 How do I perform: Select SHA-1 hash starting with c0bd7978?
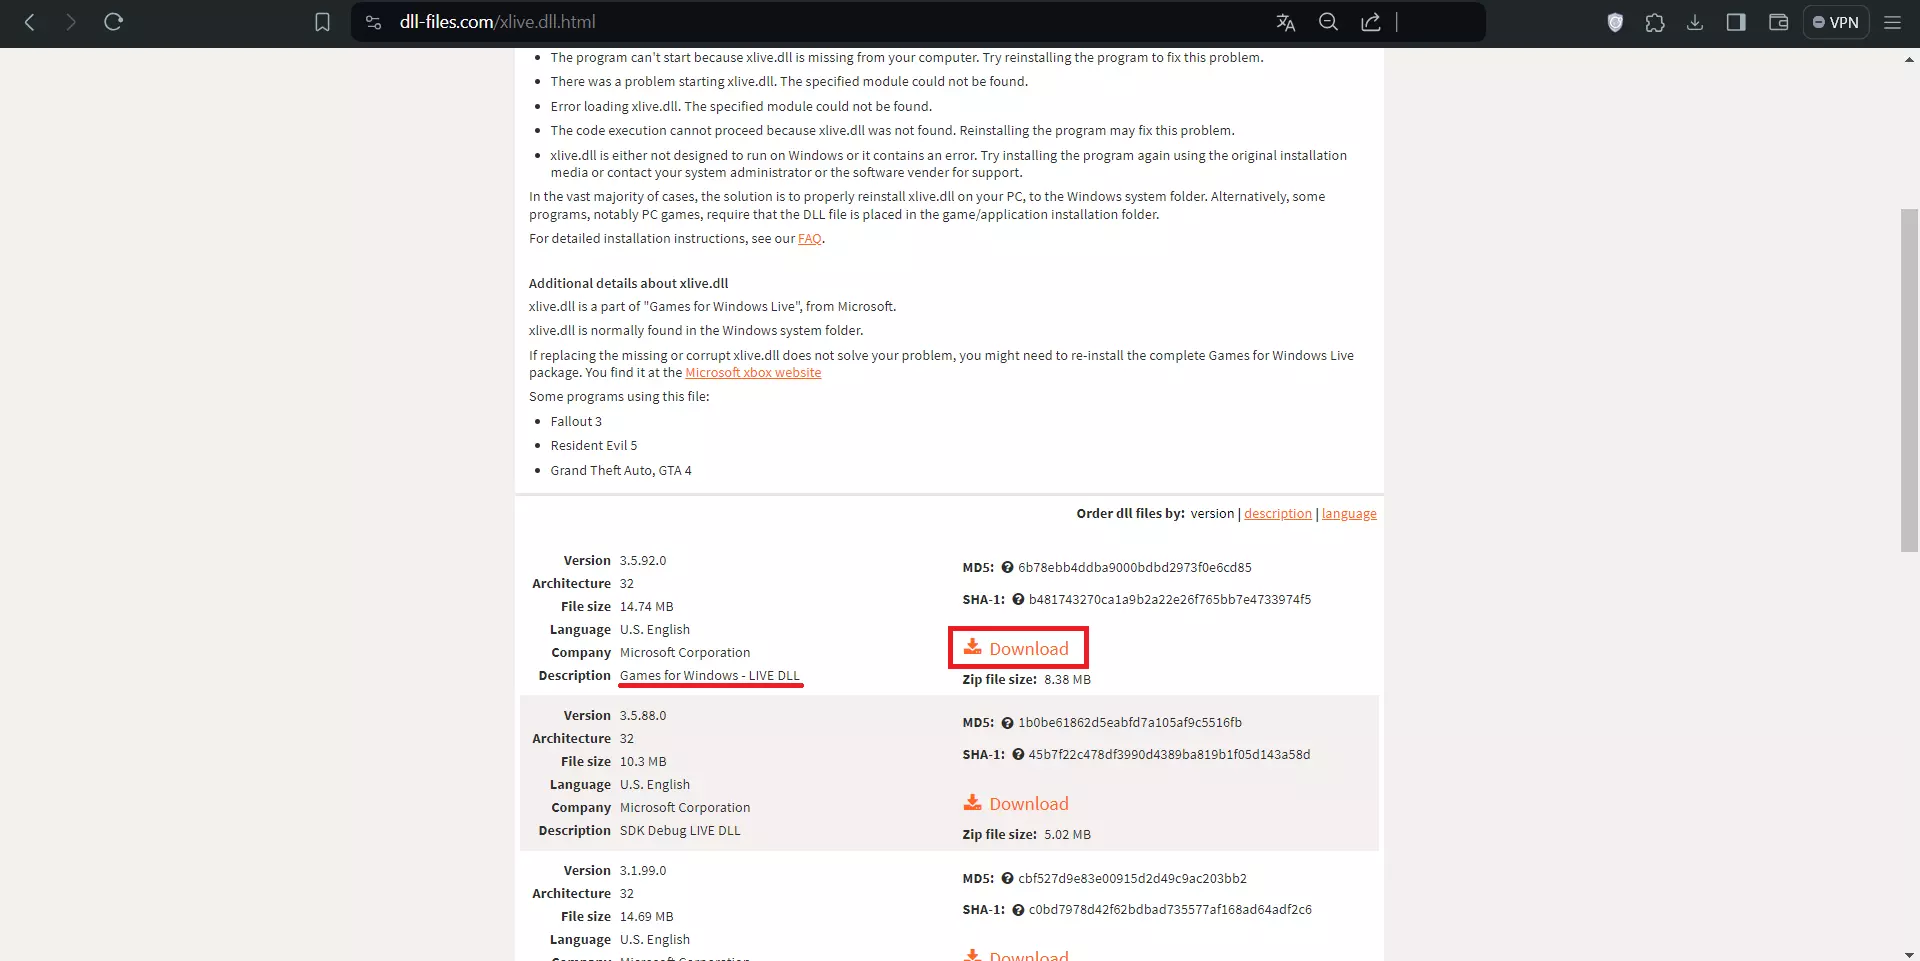point(1170,910)
